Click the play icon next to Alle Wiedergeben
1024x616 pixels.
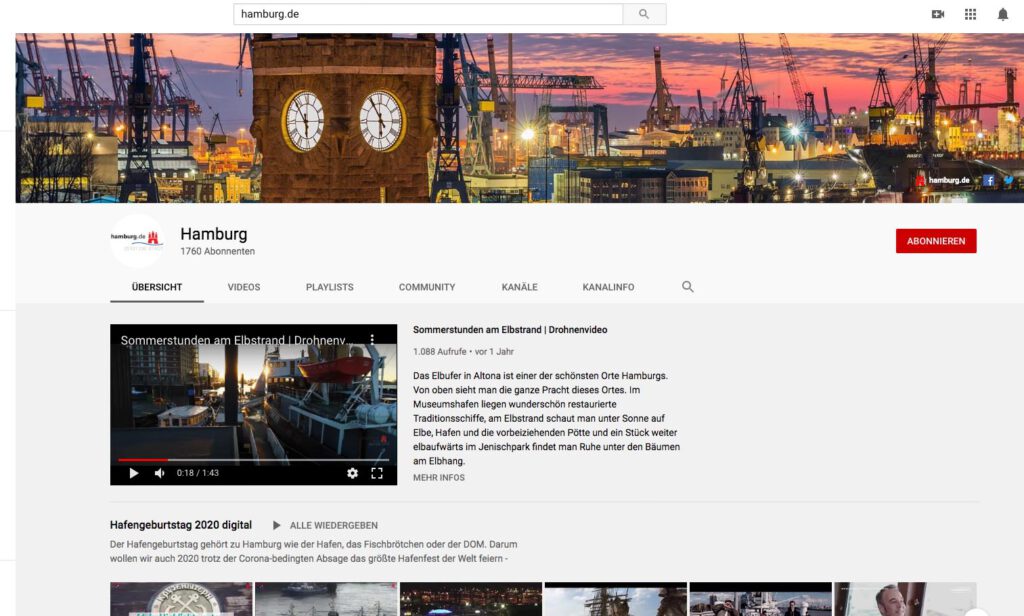276,525
